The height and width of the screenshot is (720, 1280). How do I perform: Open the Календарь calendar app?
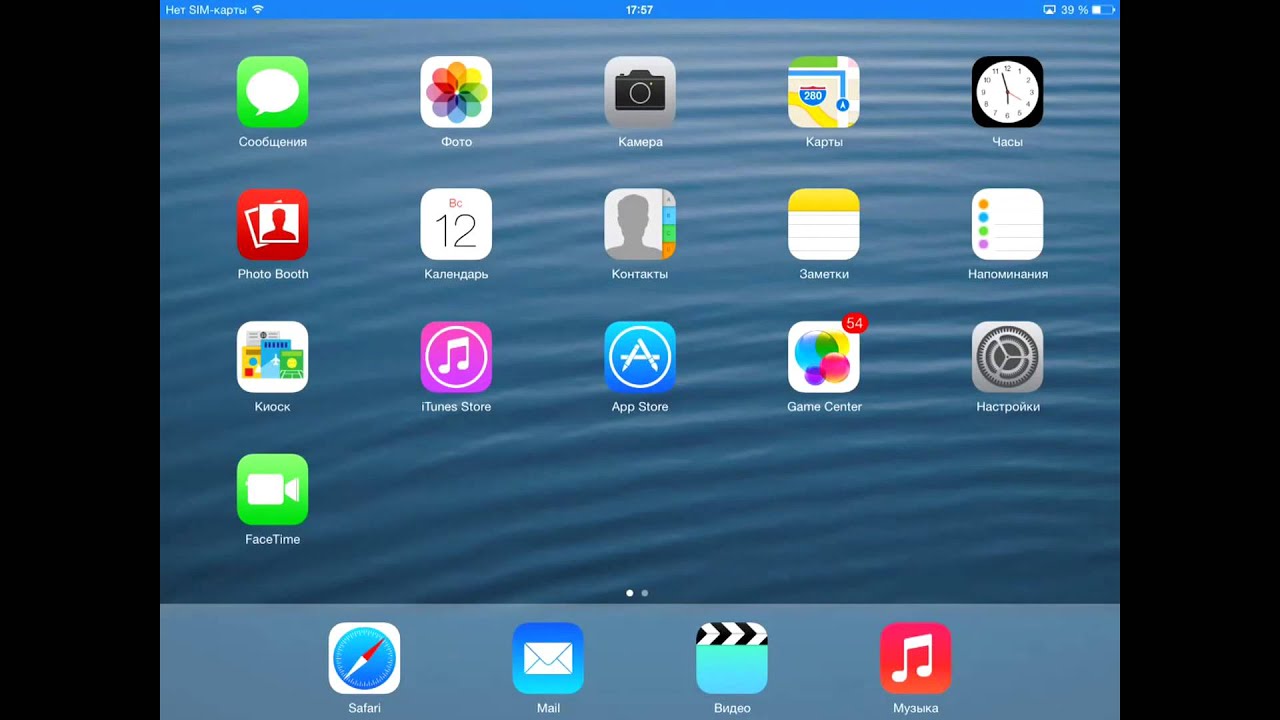tap(456, 224)
